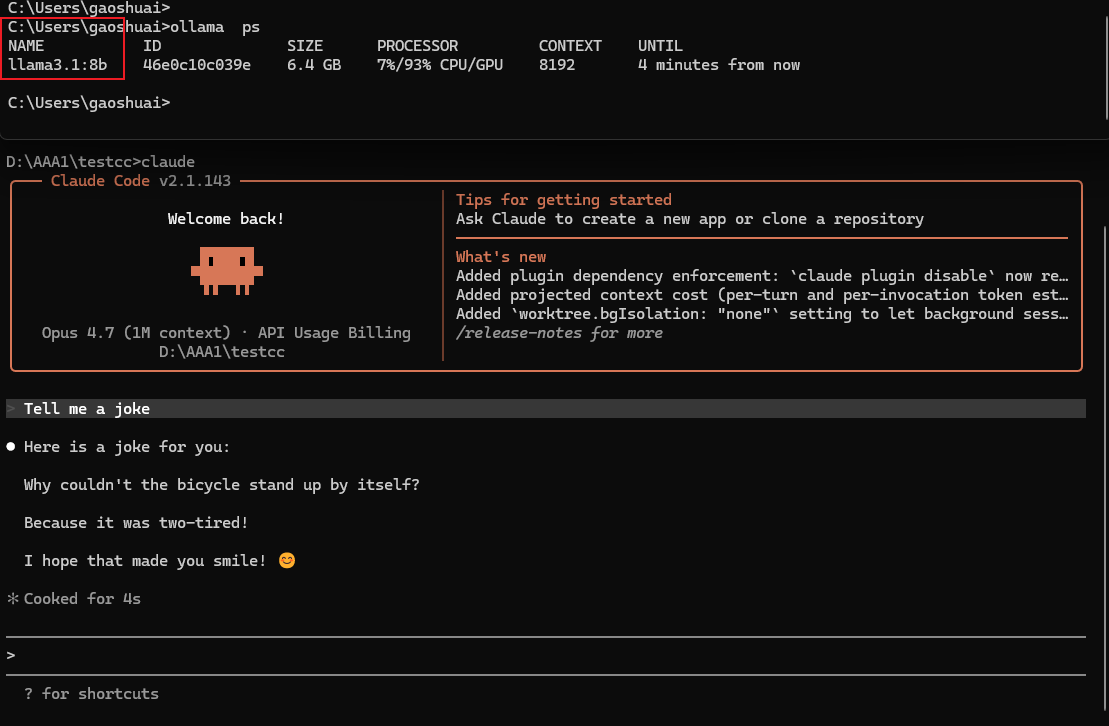This screenshot has height=726, width=1109.
Task: Click 'Ask Claude to create a new app' tip
Action: (x=690, y=219)
